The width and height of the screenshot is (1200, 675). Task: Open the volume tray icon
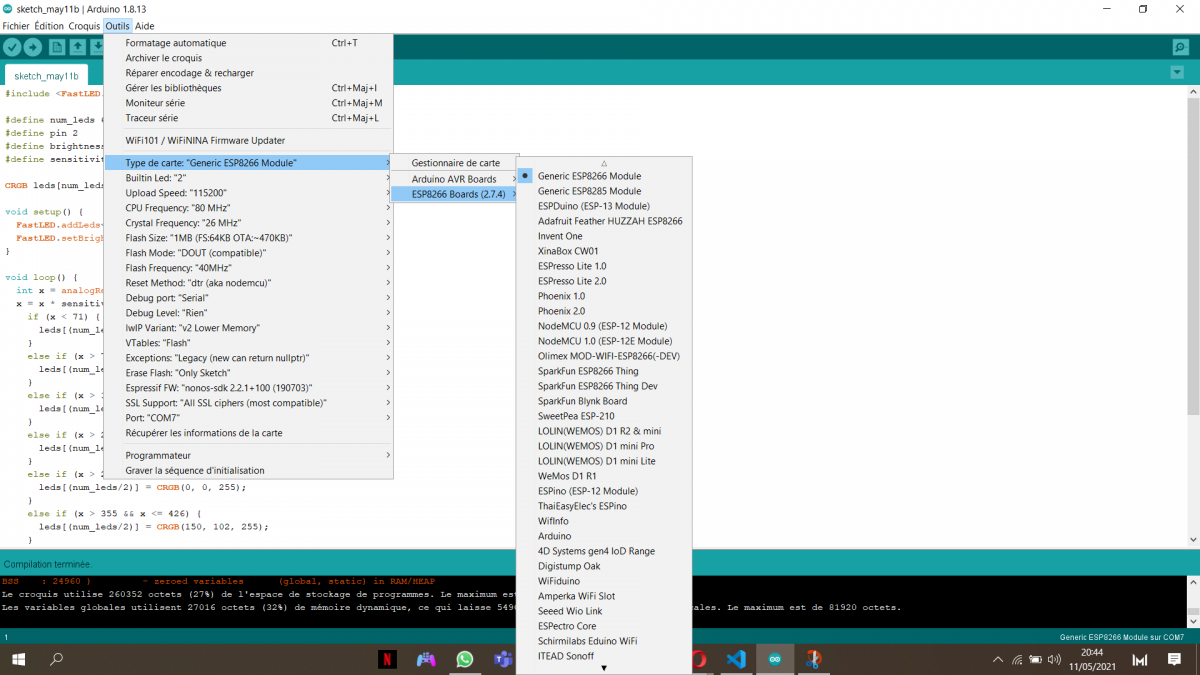(x=1053, y=660)
